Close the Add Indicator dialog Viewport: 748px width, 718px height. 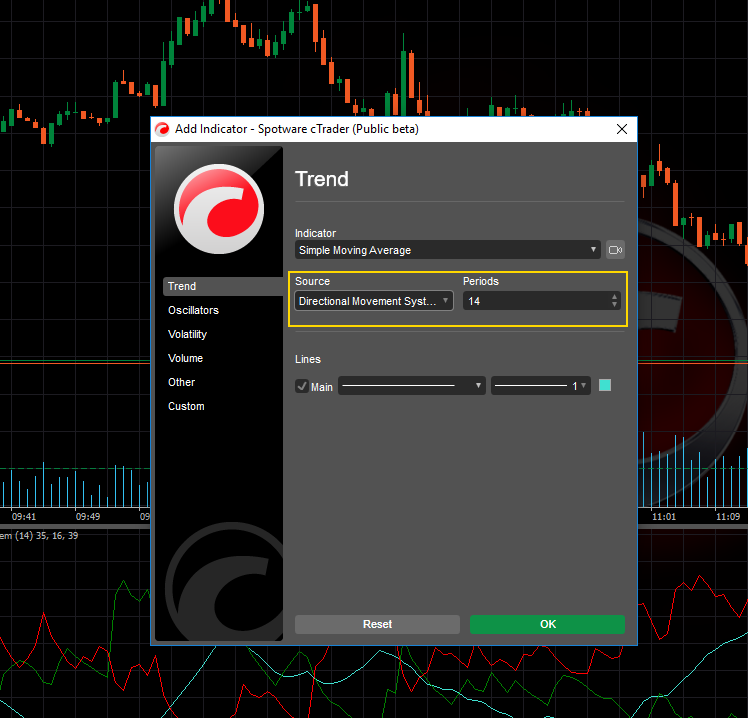tap(622, 129)
